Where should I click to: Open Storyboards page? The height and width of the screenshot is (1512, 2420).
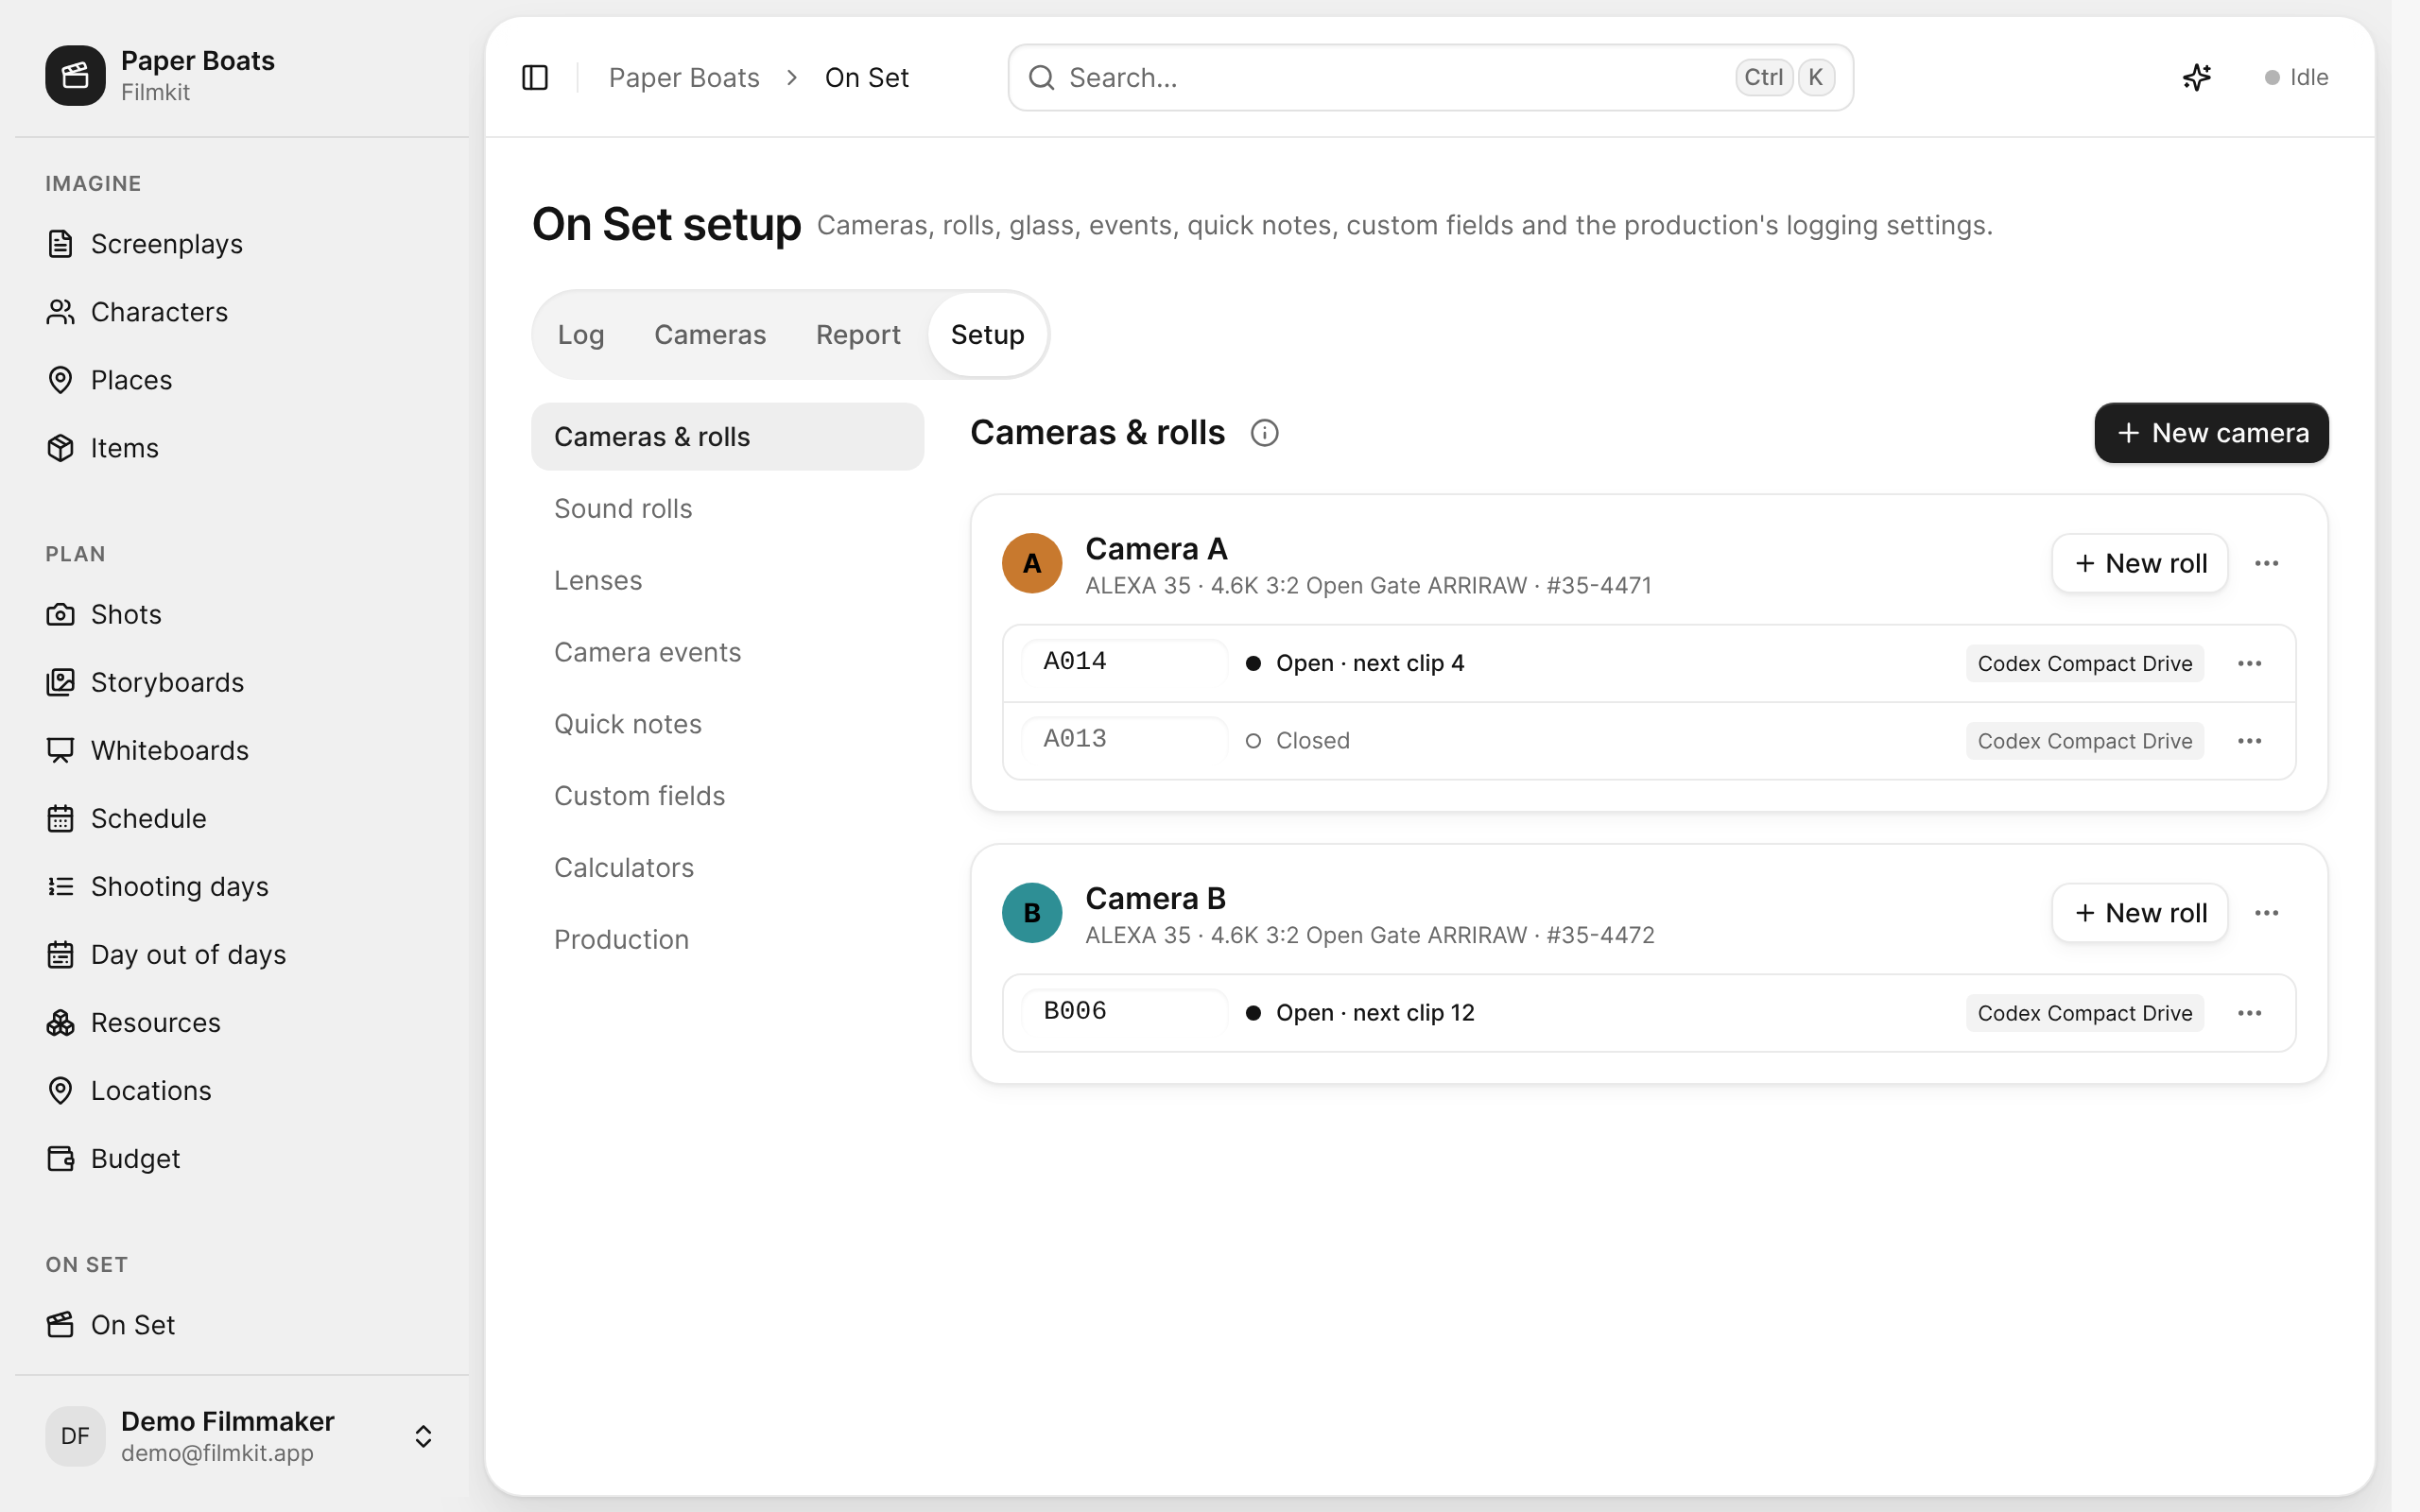(x=242, y=682)
